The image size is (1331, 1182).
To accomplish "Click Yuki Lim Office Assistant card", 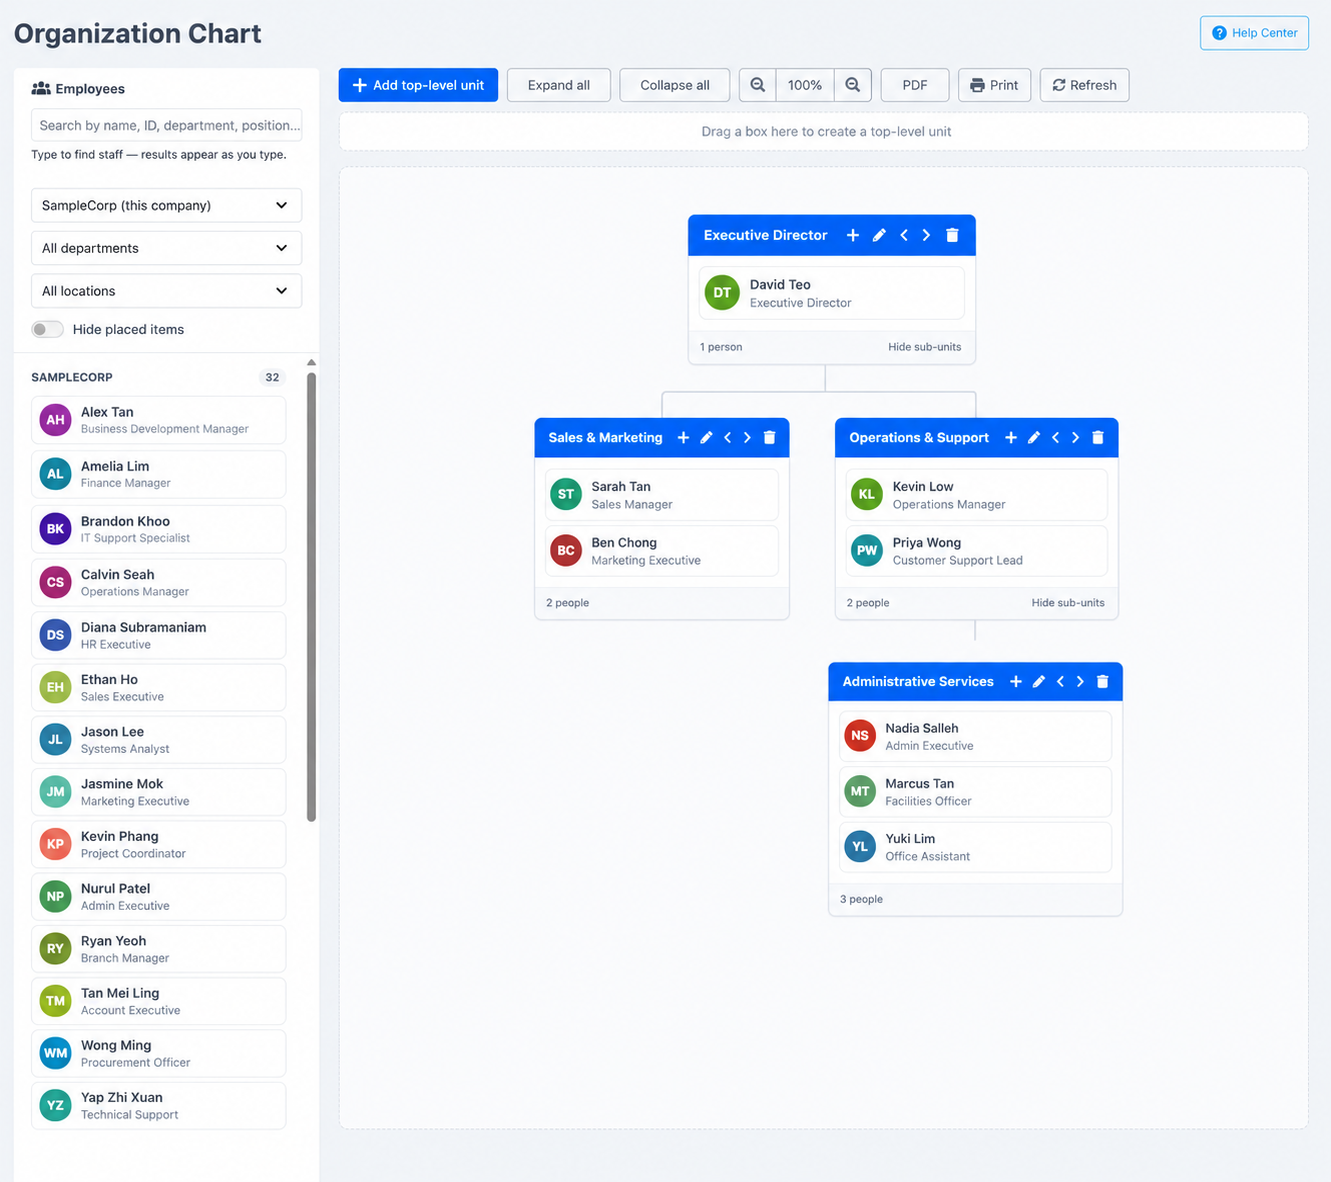I will coord(975,847).
